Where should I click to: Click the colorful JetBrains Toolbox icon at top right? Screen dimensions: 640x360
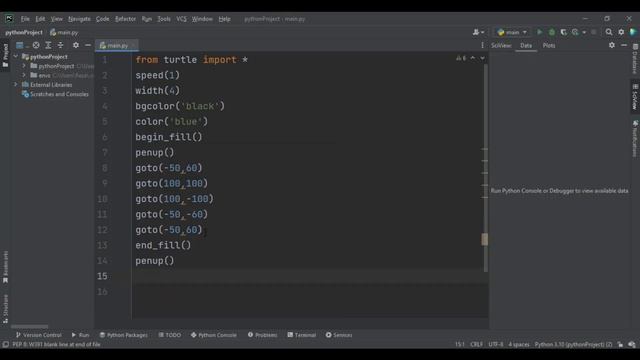(x=633, y=32)
